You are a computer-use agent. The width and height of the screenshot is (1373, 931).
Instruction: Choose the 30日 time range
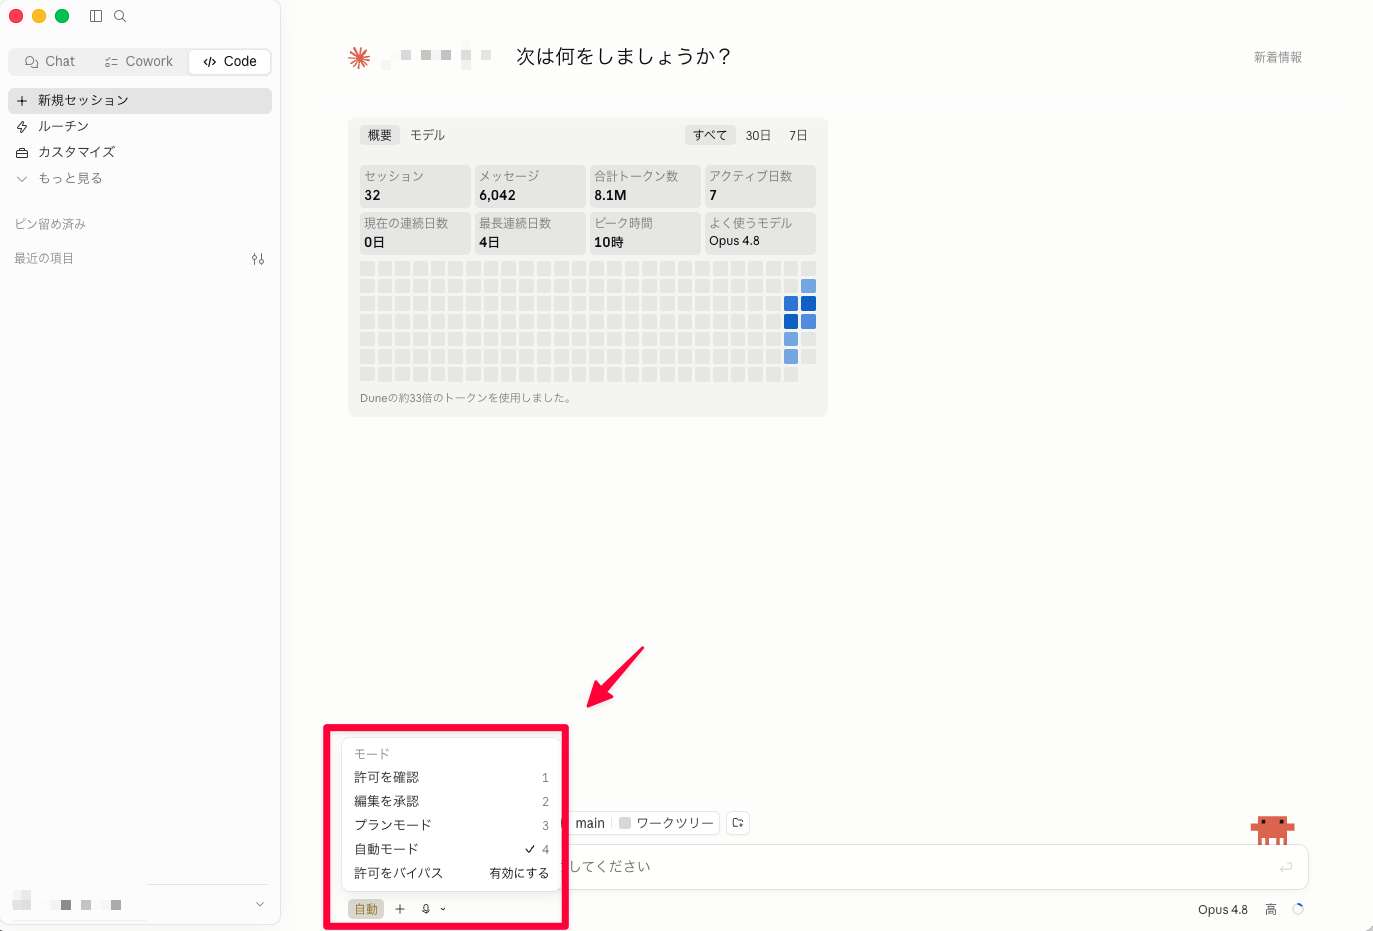(x=758, y=135)
